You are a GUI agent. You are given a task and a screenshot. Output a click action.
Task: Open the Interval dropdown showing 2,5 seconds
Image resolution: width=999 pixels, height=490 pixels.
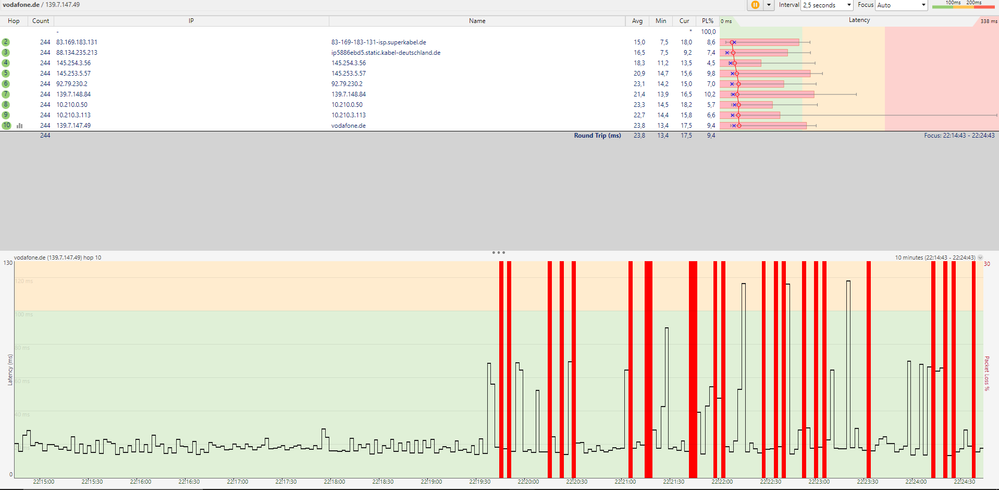[827, 4]
